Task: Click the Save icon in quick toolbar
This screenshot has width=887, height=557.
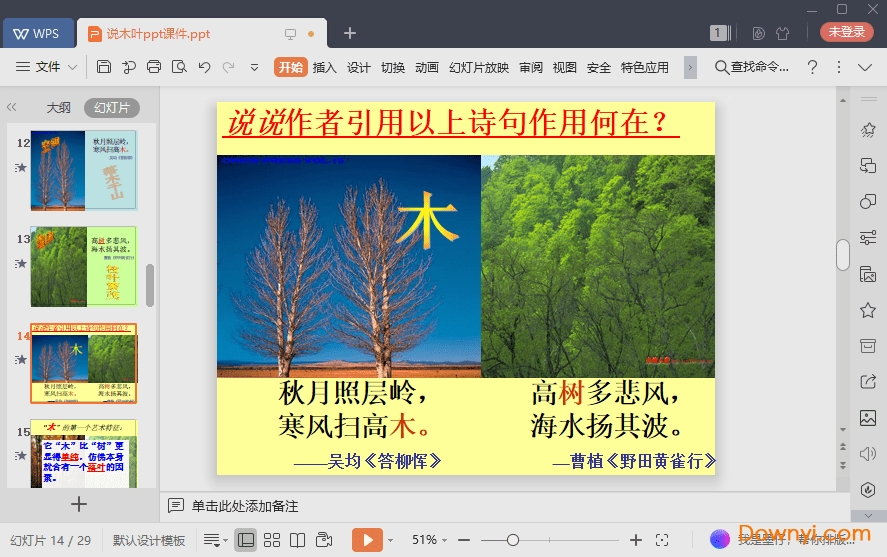Action: [104, 67]
